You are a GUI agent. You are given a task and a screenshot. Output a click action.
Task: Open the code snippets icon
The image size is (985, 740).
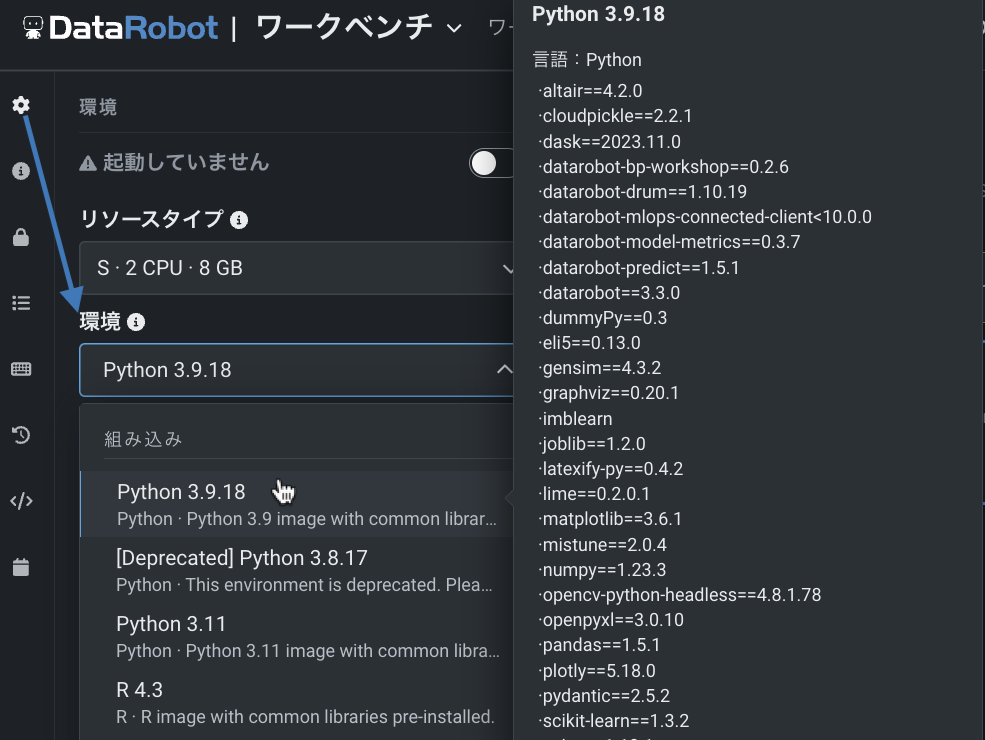pos(21,501)
